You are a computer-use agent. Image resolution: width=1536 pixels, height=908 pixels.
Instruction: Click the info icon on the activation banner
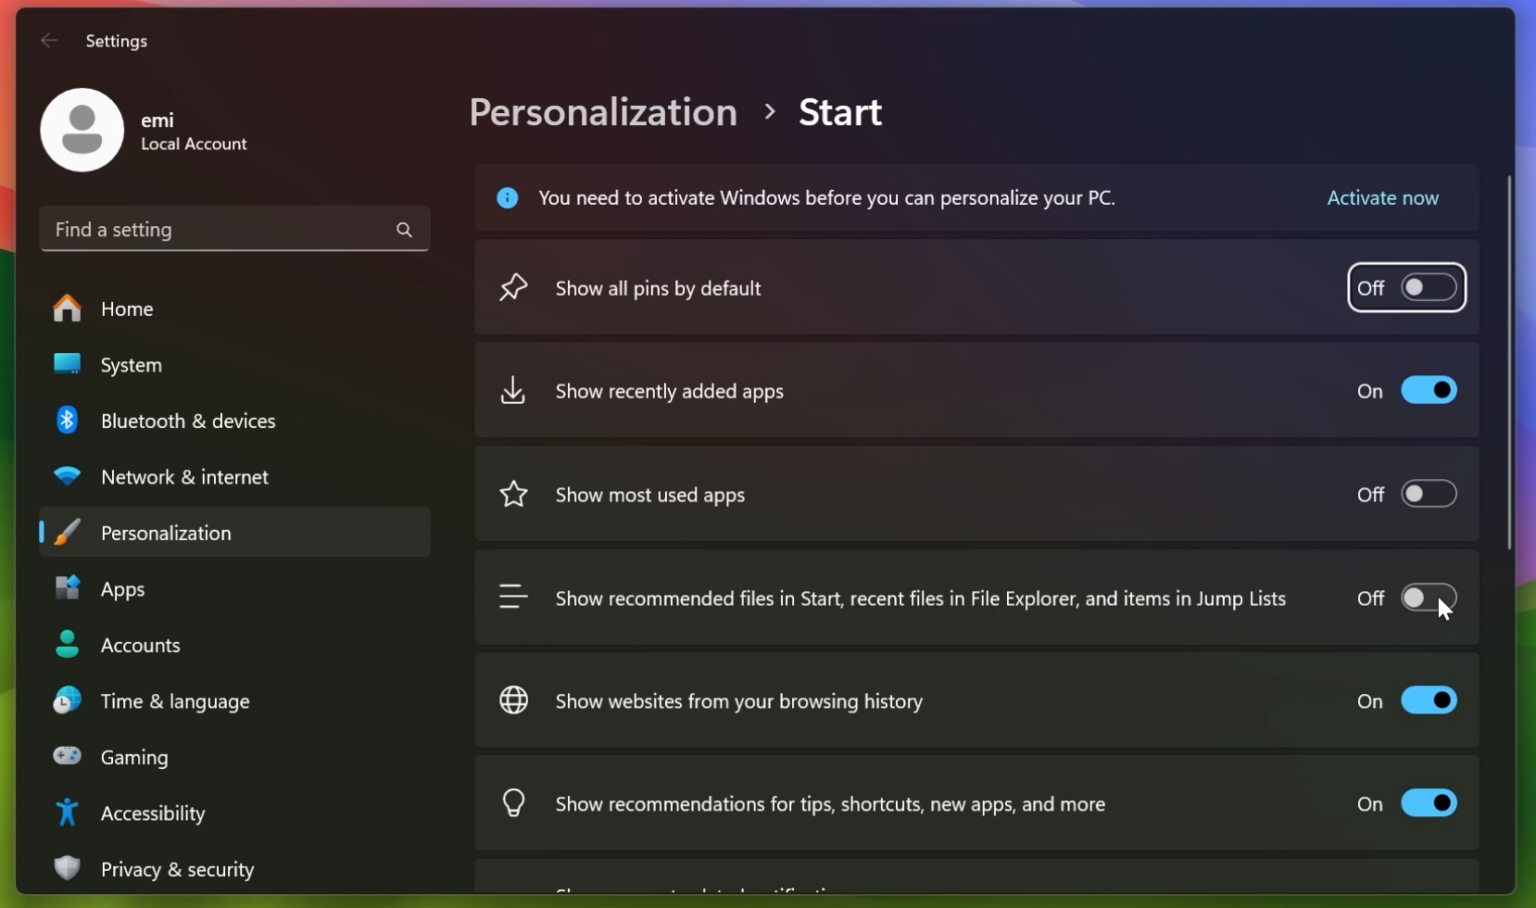[507, 197]
